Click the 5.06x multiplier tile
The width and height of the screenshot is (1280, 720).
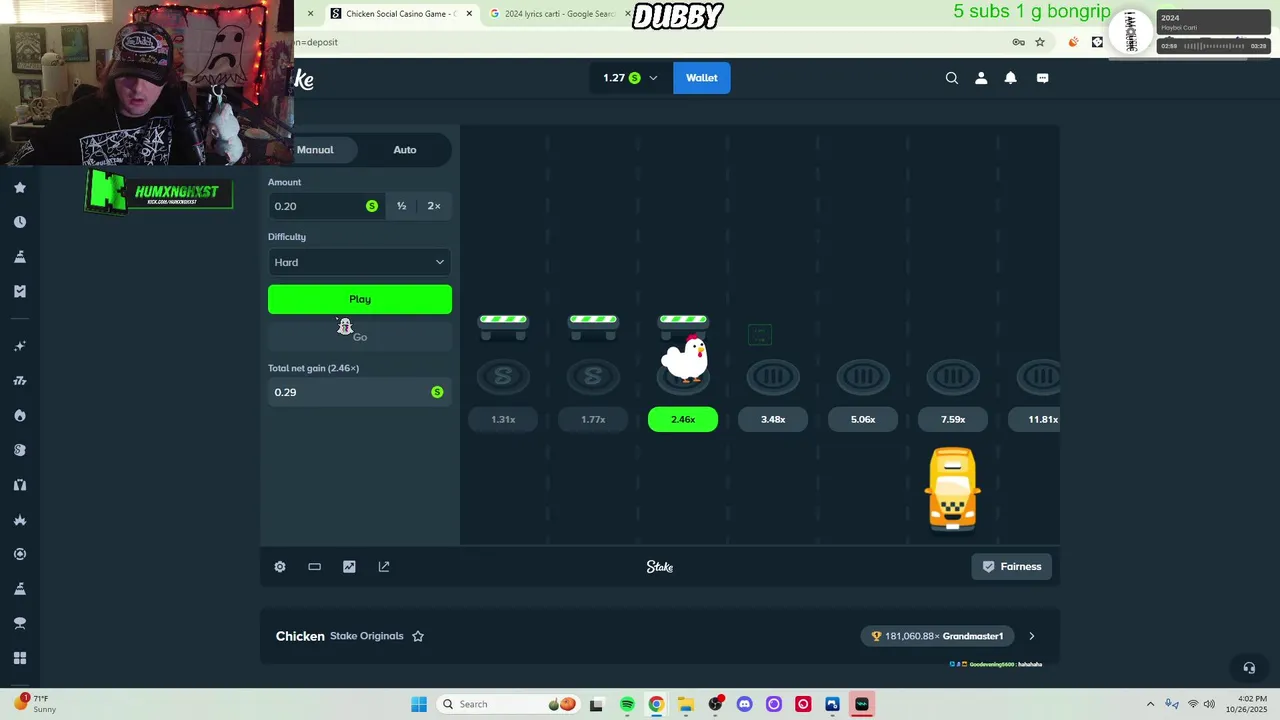coord(863,420)
